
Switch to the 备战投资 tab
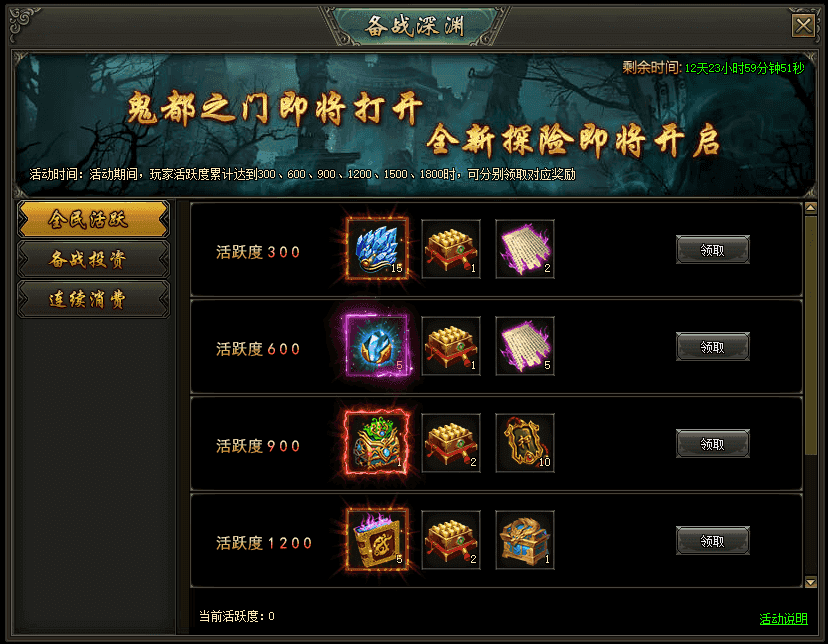pyautogui.click(x=93, y=259)
